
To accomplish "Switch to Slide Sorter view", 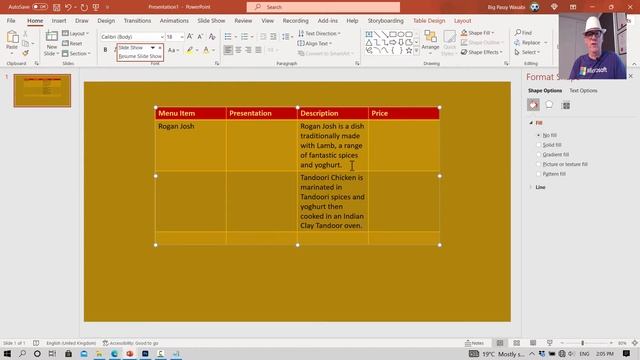I will (x=517, y=343).
